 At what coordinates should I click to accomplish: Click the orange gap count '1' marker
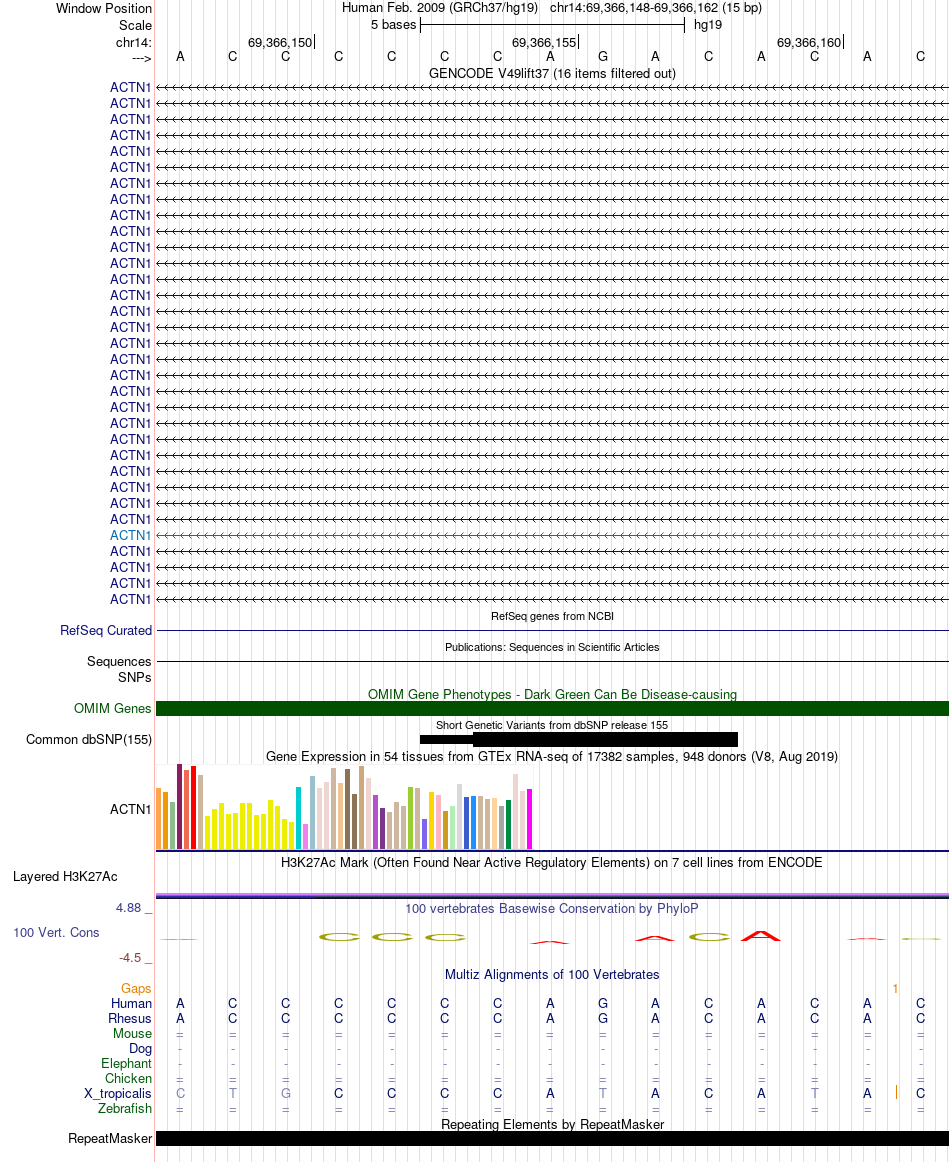pyautogui.click(x=895, y=989)
